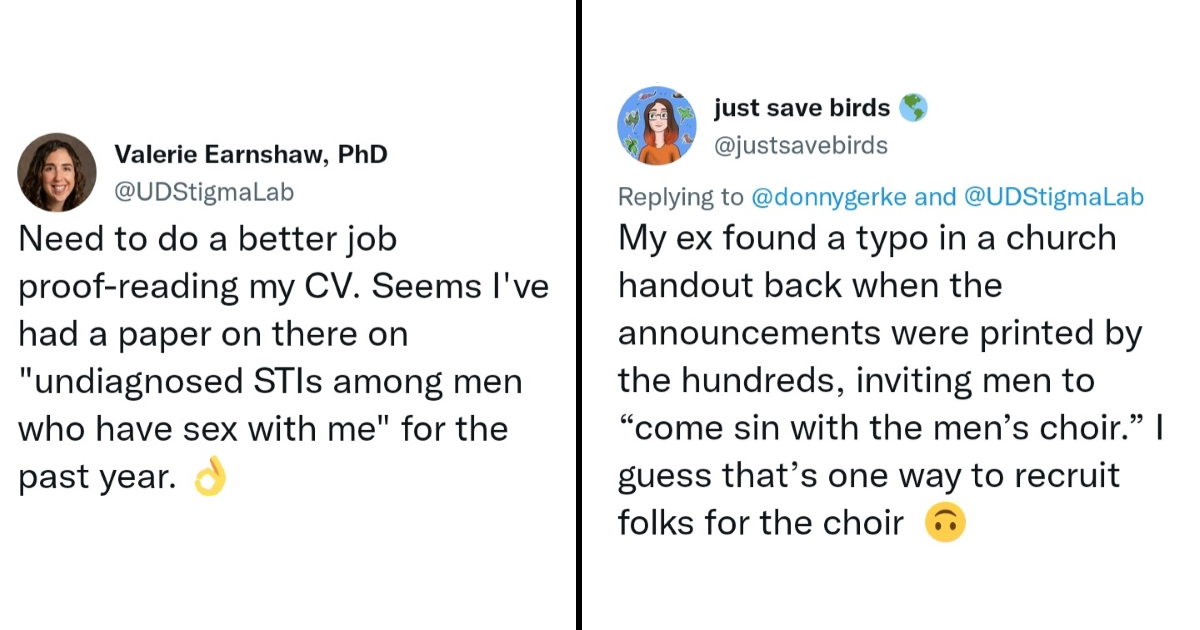Click the OK hand emoji

tap(210, 479)
